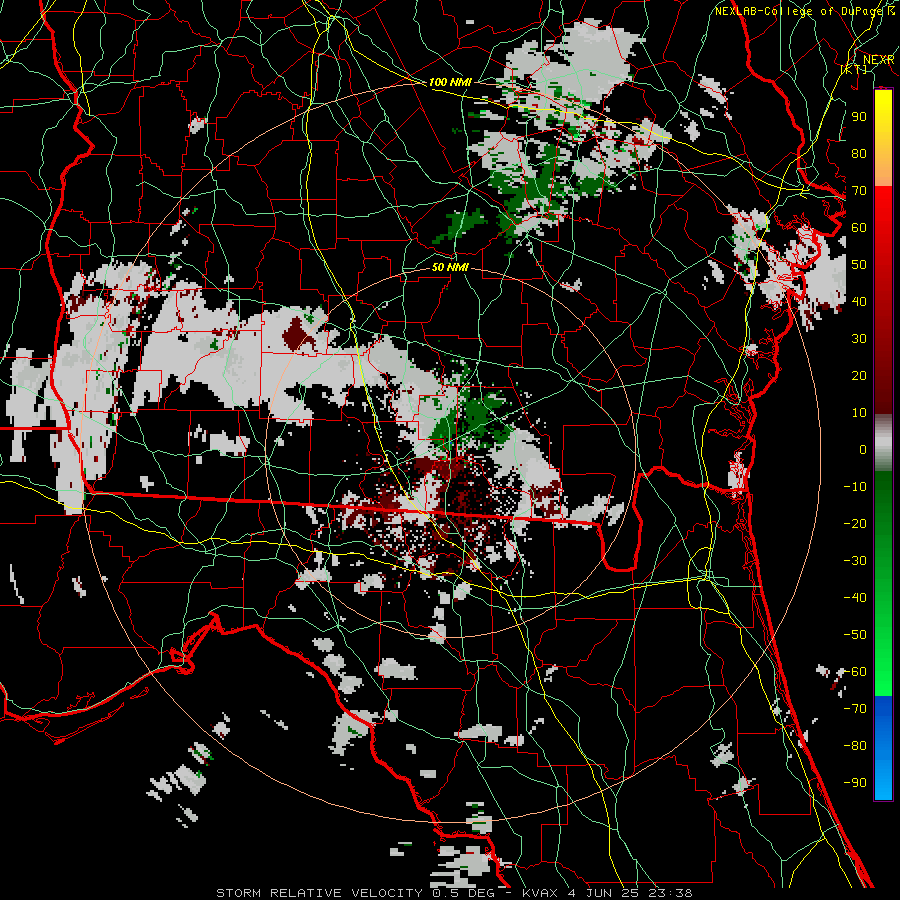Click the 50 value on the velocity scale
This screenshot has height=900, width=900.
(859, 265)
